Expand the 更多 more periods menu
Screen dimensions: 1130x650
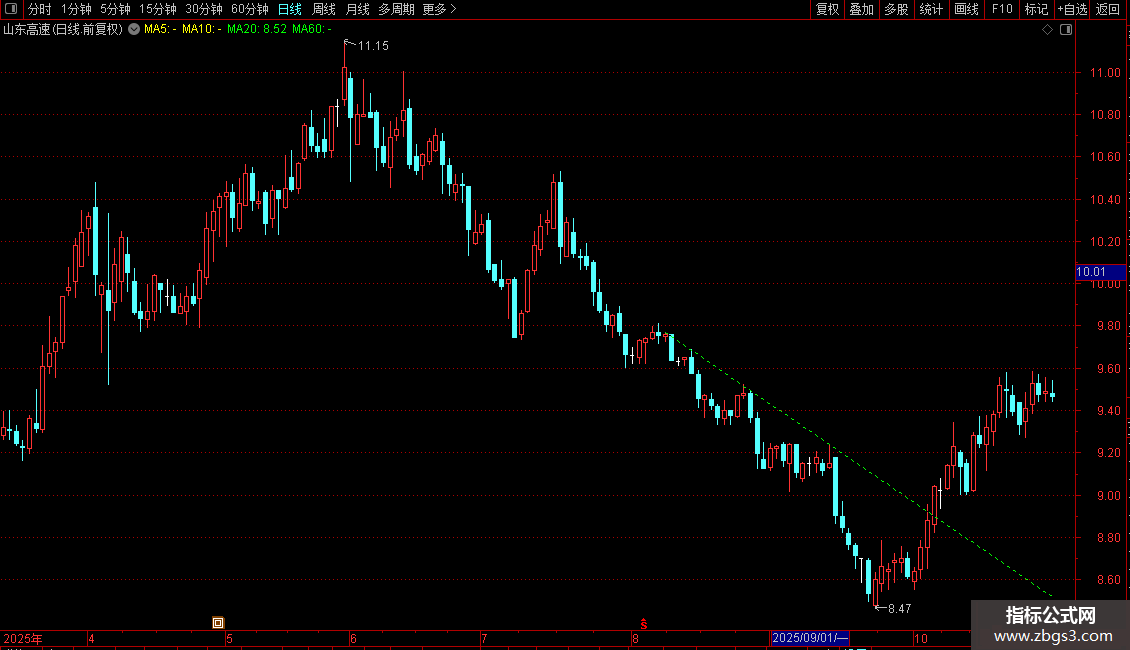click(x=440, y=9)
